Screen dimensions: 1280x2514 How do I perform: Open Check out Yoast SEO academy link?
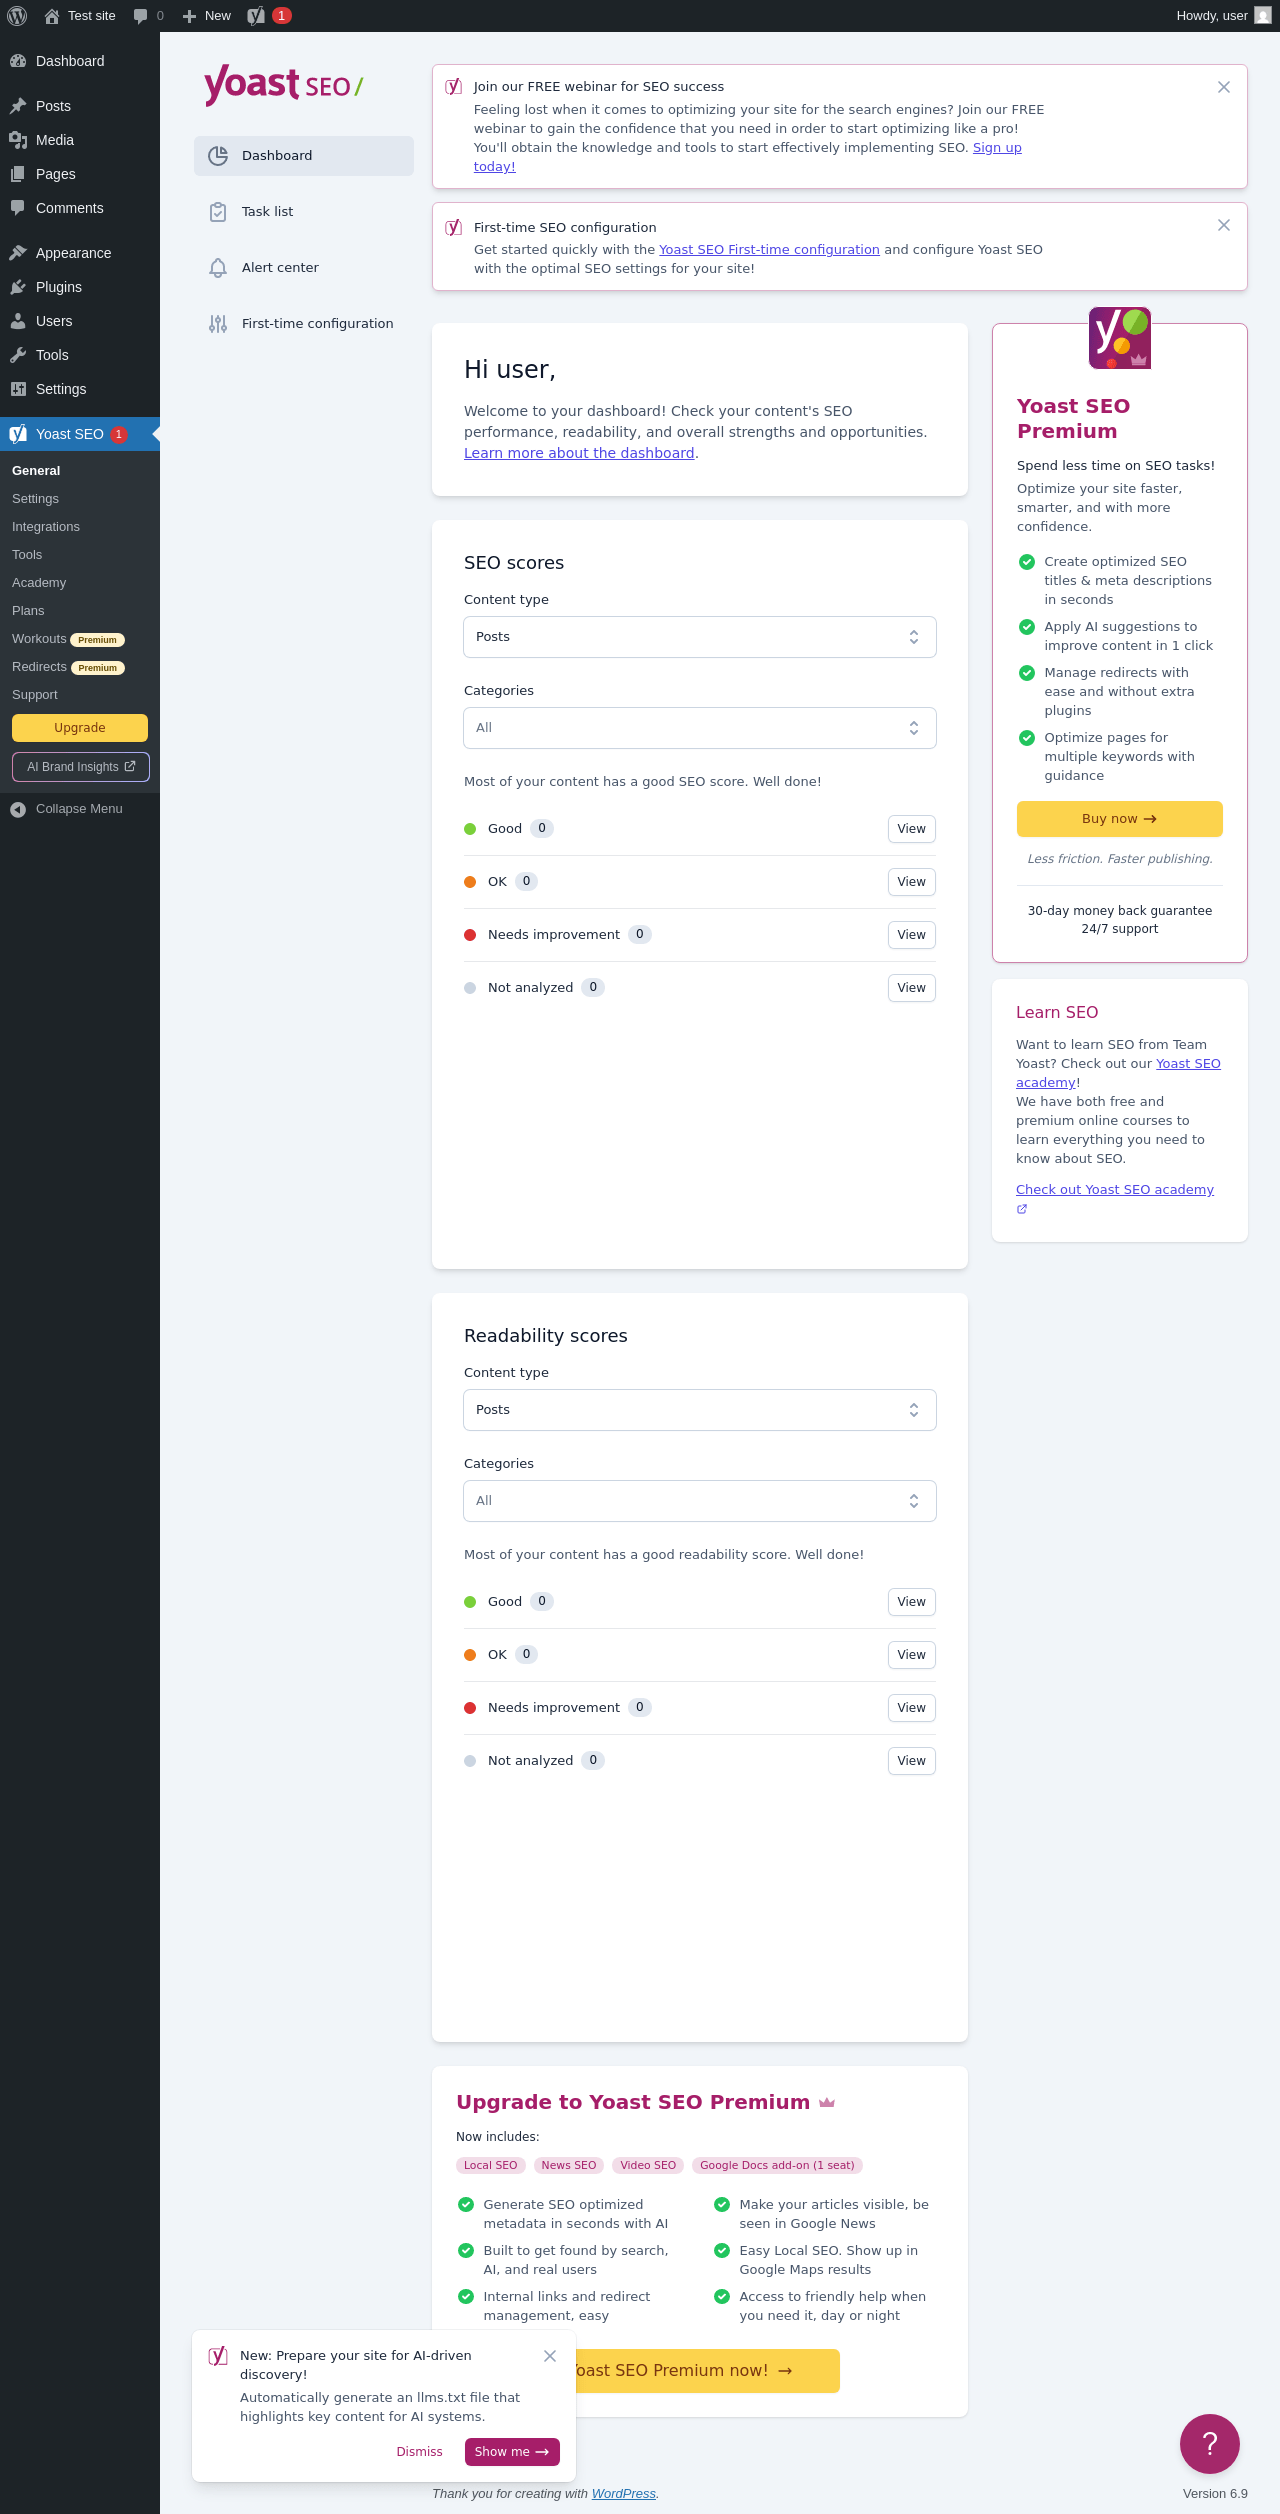click(1115, 1190)
